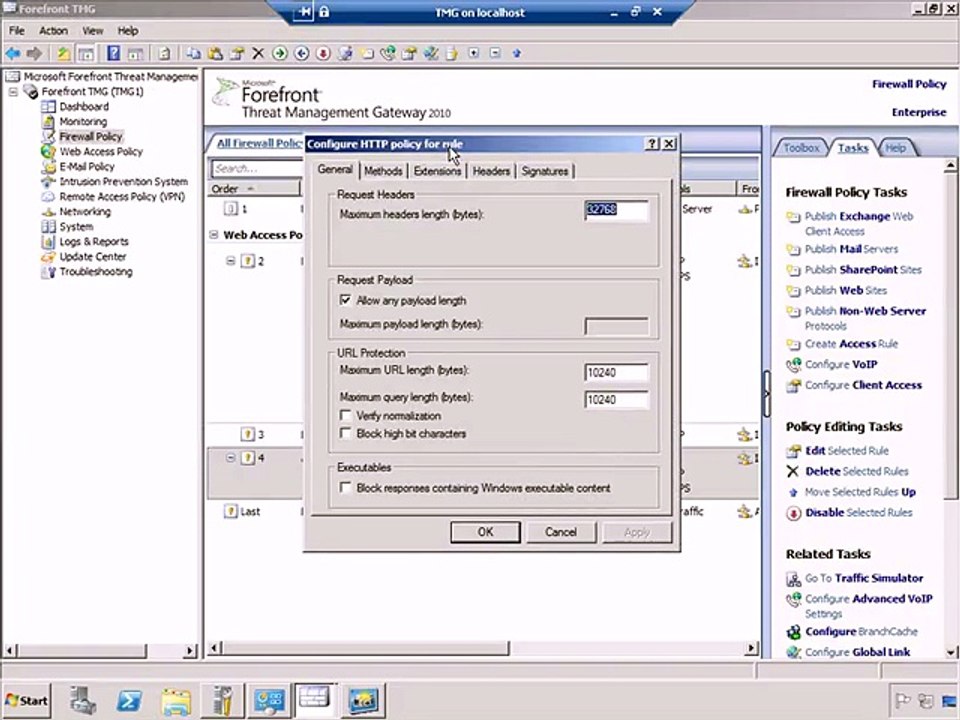960x720 pixels.
Task: Click the VoIP phone toolbar icon
Action: coord(388,54)
